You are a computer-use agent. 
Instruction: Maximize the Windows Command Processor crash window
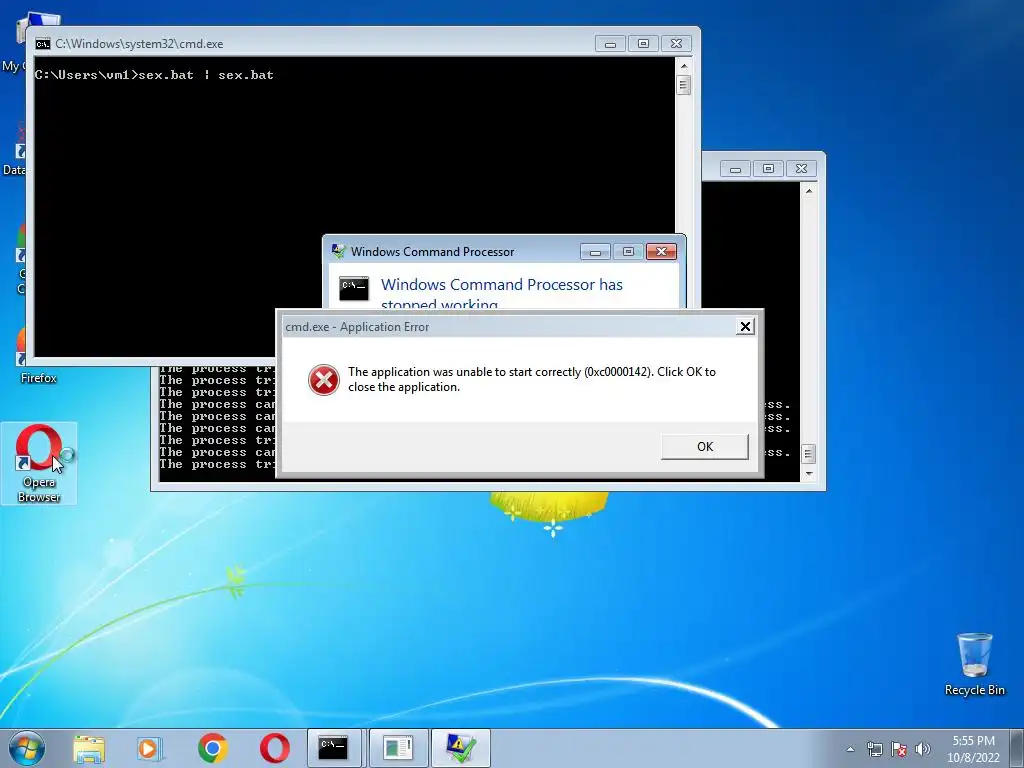pyautogui.click(x=628, y=251)
